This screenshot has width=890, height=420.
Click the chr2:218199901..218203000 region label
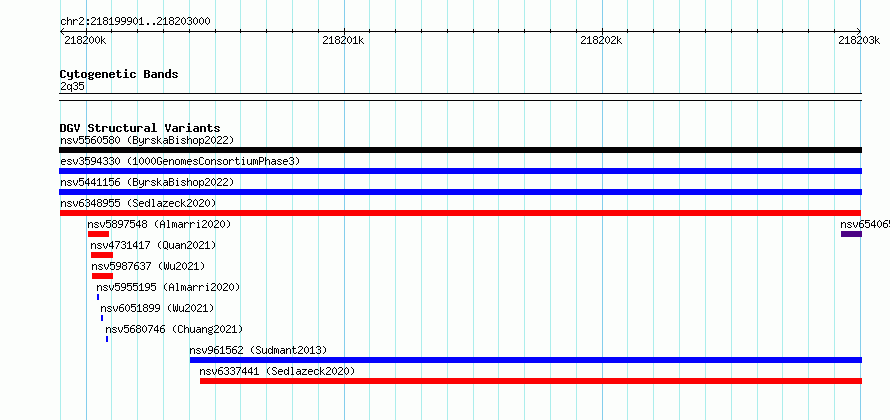coord(135,22)
